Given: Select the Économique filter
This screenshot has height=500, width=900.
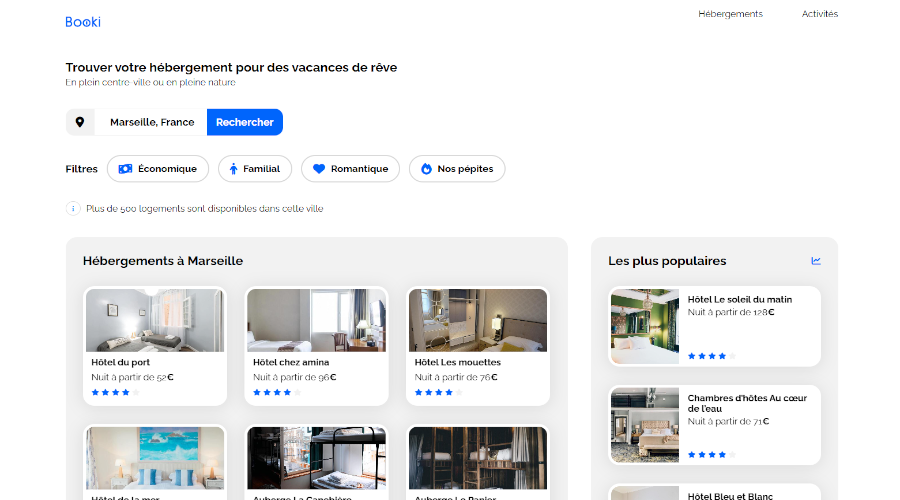Looking at the screenshot, I should [158, 169].
